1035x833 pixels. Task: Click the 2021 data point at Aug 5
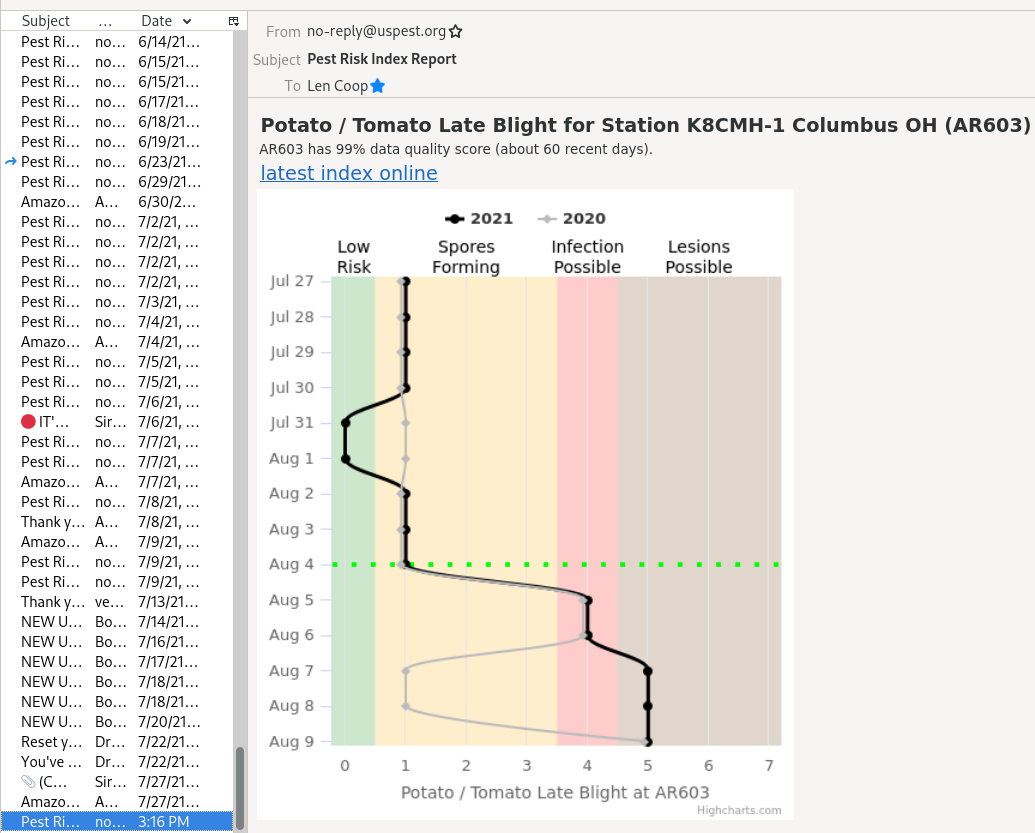point(587,601)
